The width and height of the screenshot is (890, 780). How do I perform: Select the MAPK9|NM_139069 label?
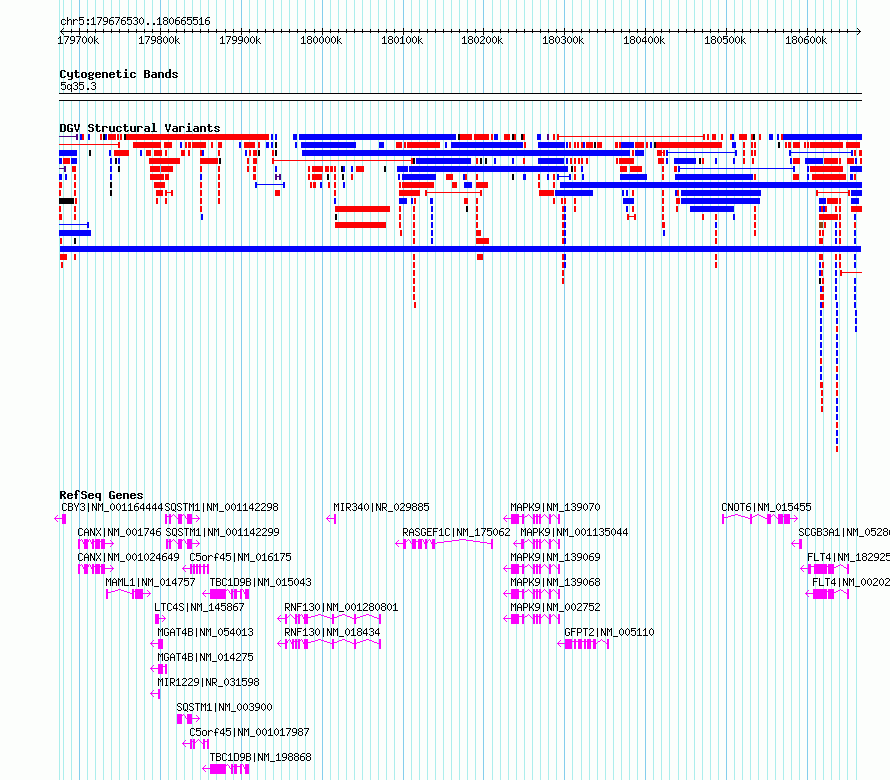[555, 557]
